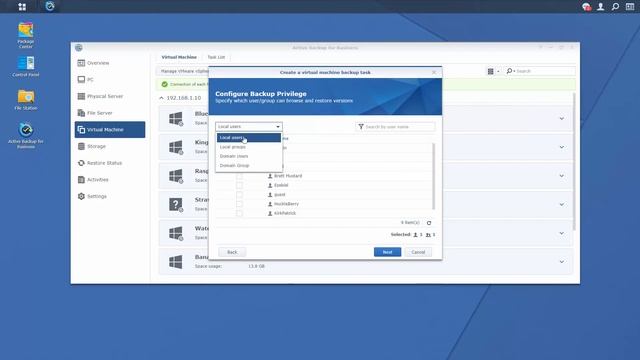Focus the Search field in Active Backup window

[540, 71]
